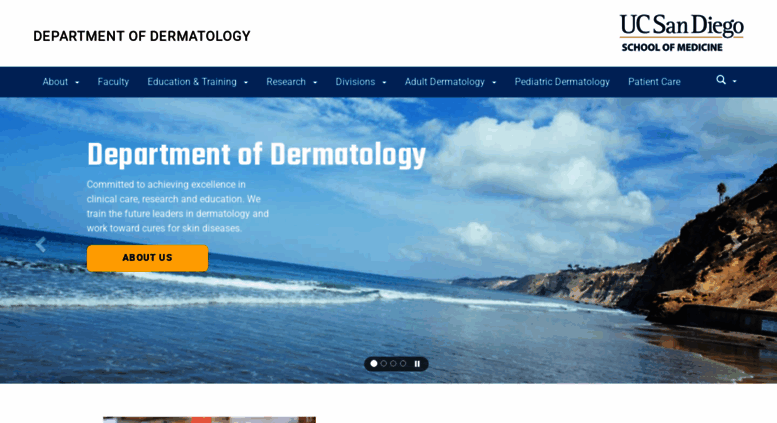
Task: Expand the About dropdown menu
Action: (x=60, y=82)
